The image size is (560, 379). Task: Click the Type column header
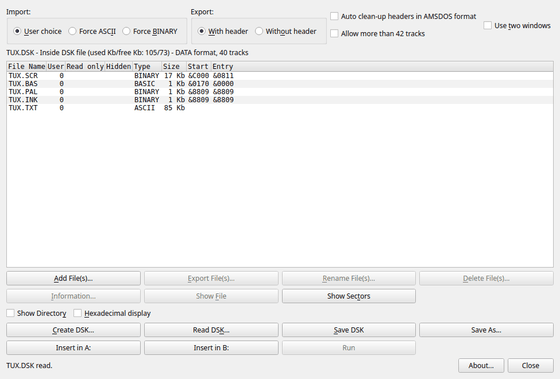coord(147,66)
